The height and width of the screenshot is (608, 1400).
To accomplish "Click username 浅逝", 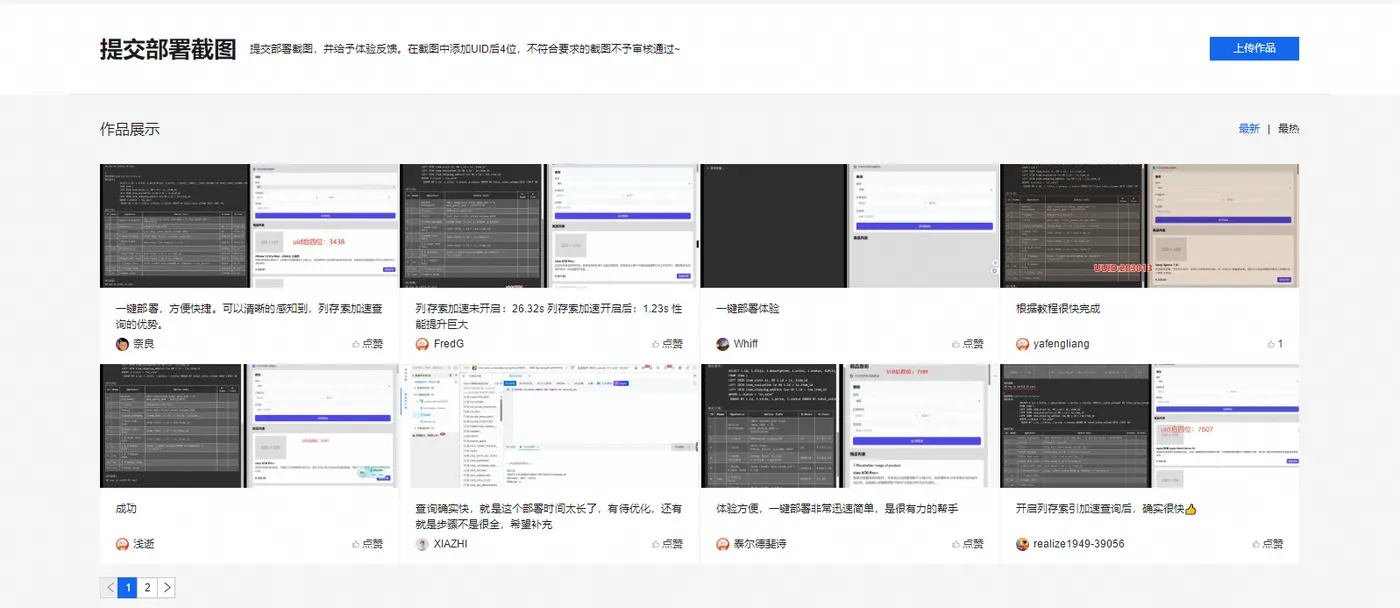I will [x=144, y=544].
